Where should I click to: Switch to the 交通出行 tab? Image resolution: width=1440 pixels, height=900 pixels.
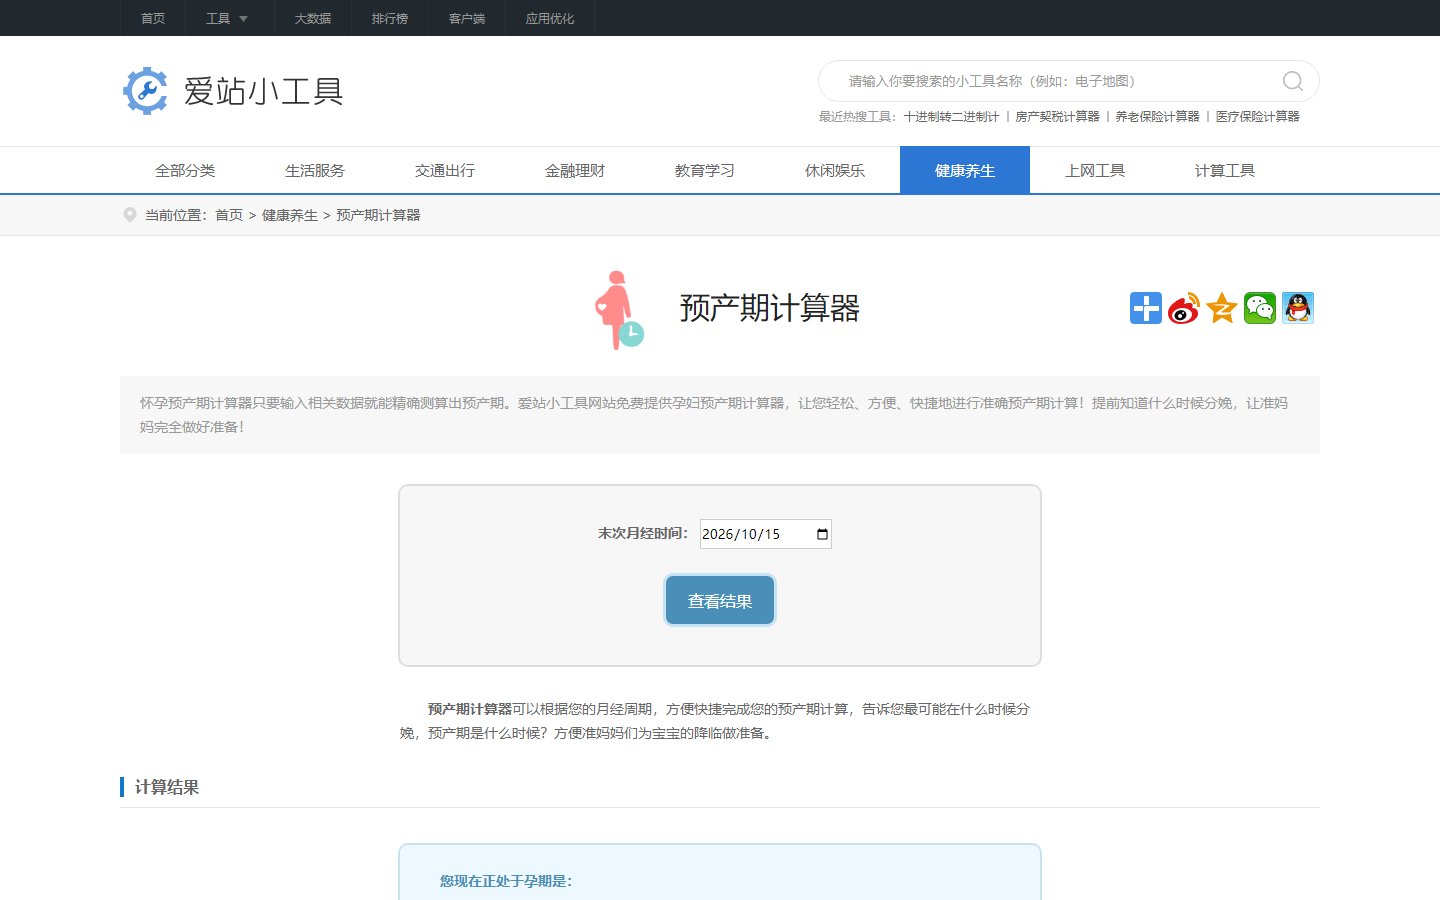[445, 170]
